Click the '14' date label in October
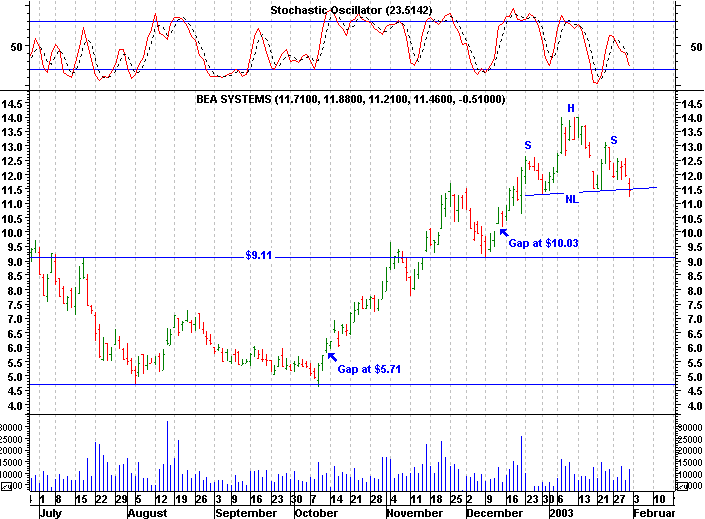Image resolution: width=705 pixels, height=519 pixels. pyautogui.click(x=336, y=499)
